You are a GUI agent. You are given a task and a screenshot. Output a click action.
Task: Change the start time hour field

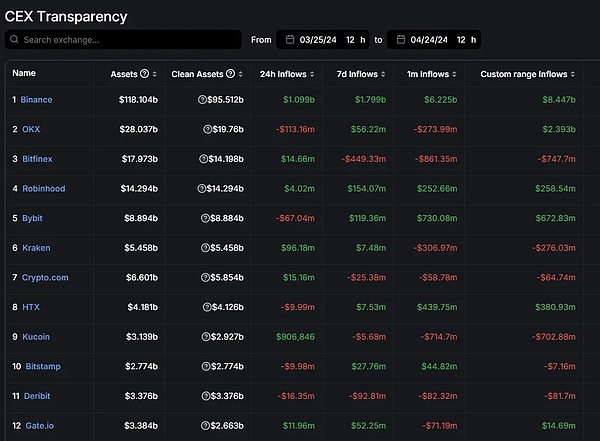coord(351,40)
